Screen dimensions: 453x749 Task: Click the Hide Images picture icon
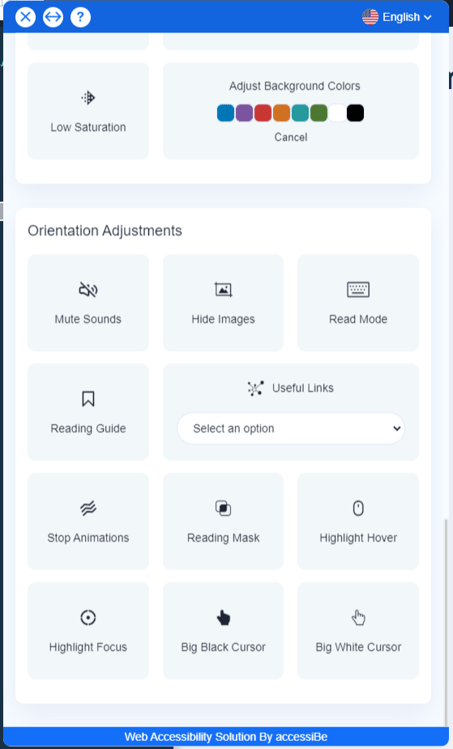click(x=223, y=289)
